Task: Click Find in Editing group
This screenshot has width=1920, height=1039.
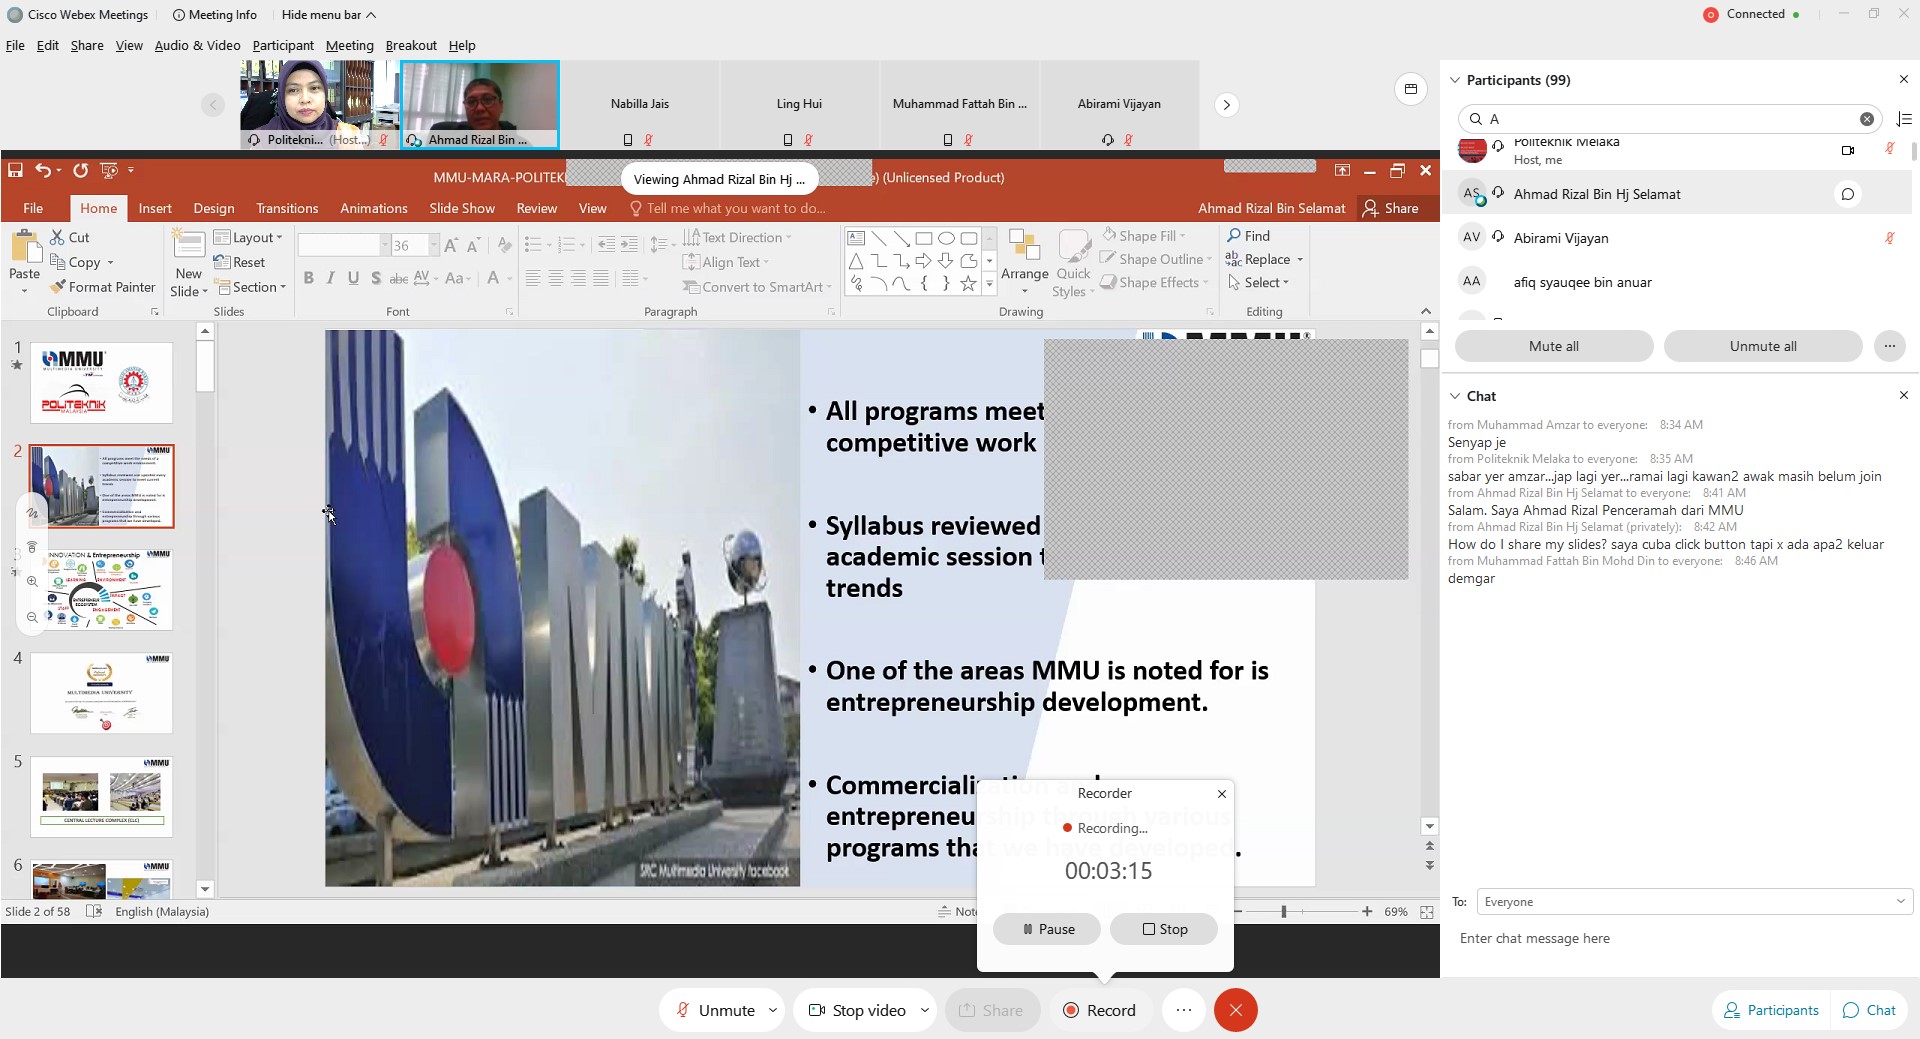Action: click(x=1249, y=236)
